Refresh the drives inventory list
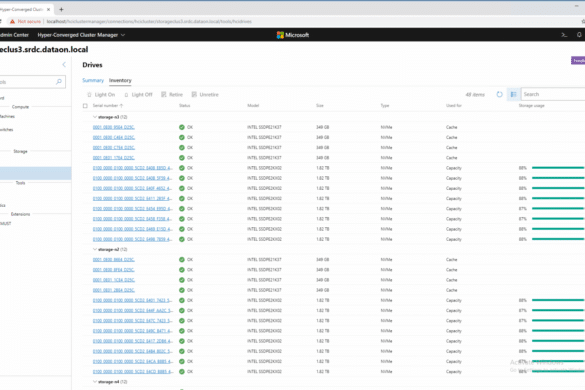 (499, 94)
